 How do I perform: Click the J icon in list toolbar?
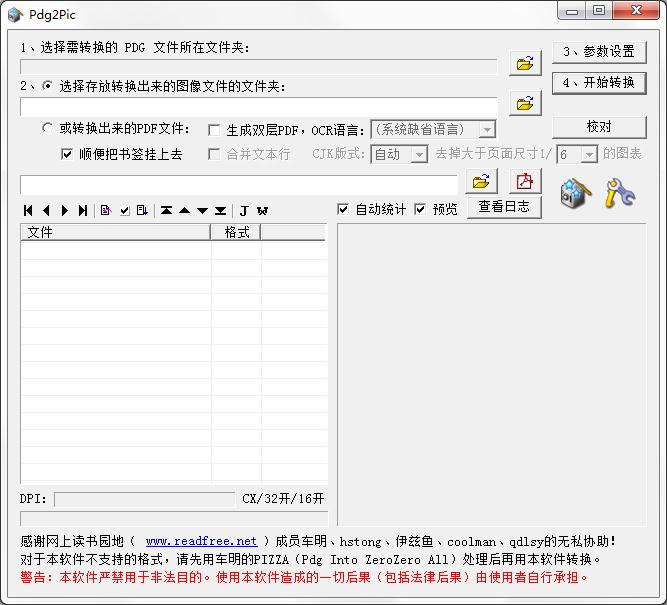[244, 210]
